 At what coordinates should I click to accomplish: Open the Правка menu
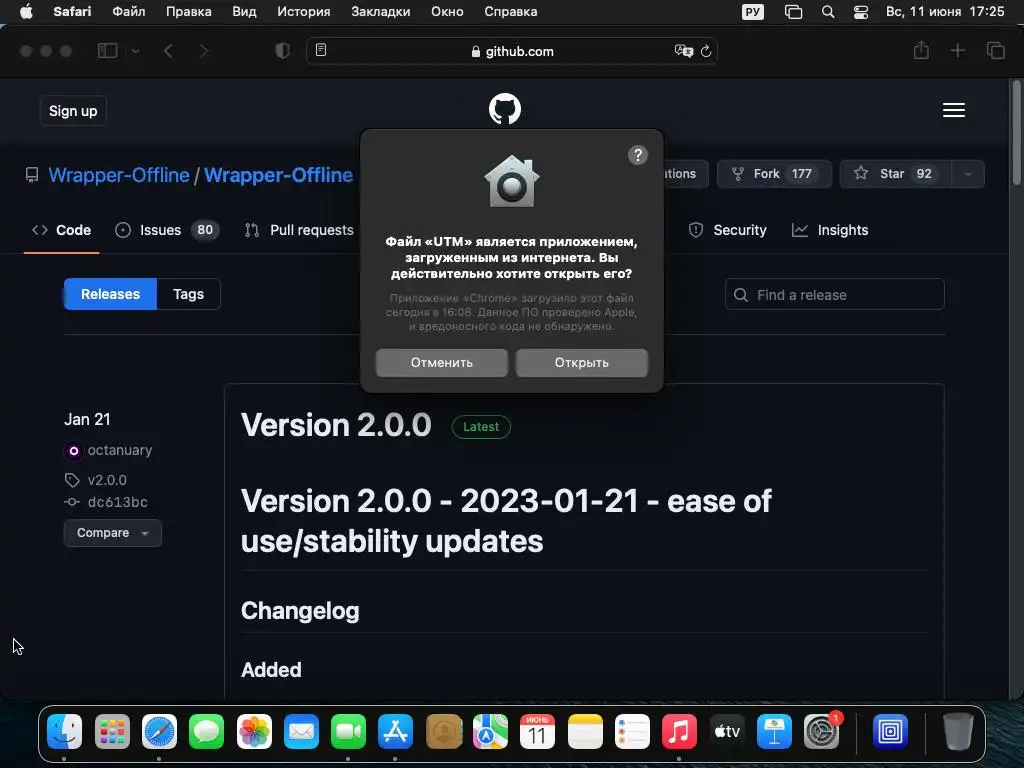(189, 12)
